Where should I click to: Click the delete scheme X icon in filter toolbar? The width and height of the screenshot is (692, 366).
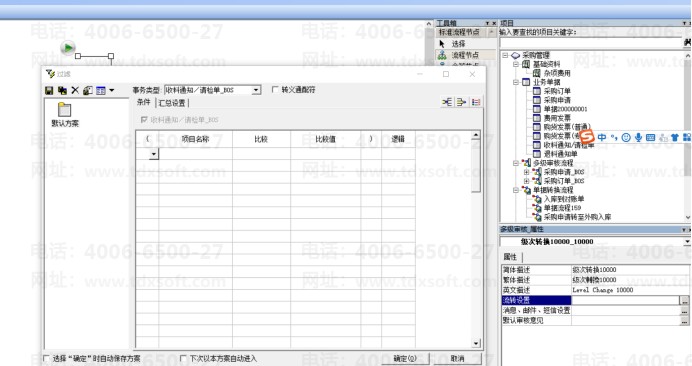(x=75, y=91)
